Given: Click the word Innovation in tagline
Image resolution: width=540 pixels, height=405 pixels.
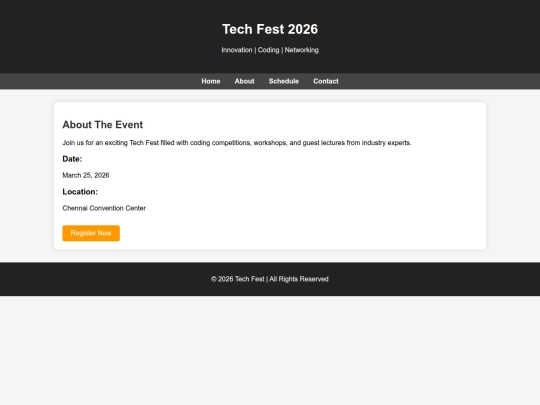Looking at the screenshot, I should point(237,50).
